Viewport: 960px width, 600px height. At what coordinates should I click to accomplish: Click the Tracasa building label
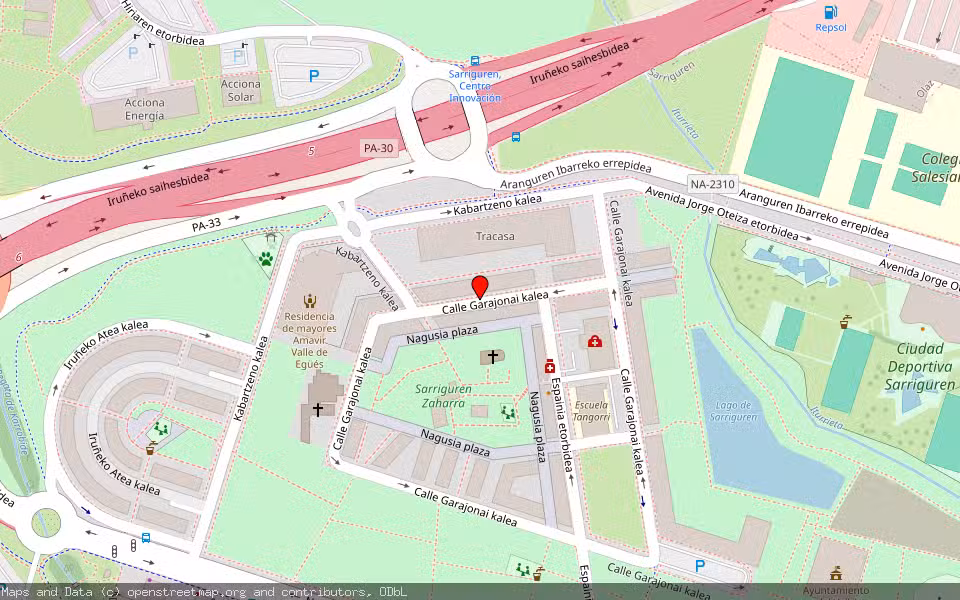496,236
